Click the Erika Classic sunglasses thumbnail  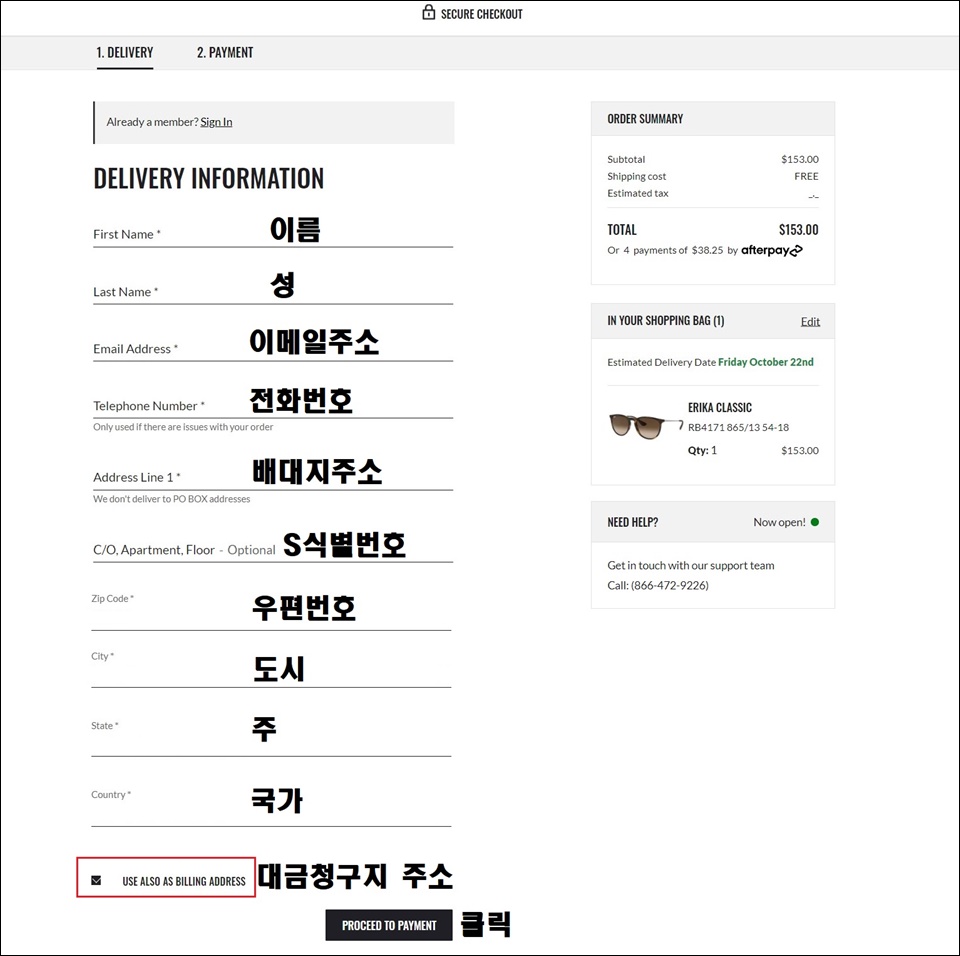(x=645, y=426)
